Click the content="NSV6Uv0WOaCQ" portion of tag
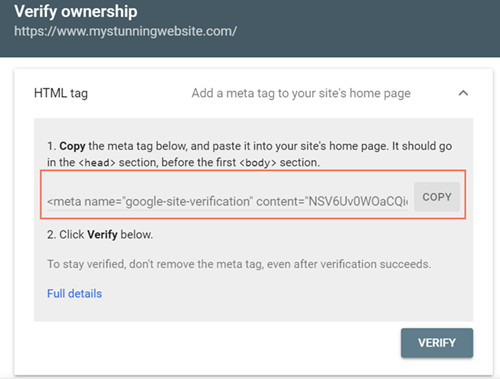 point(332,202)
